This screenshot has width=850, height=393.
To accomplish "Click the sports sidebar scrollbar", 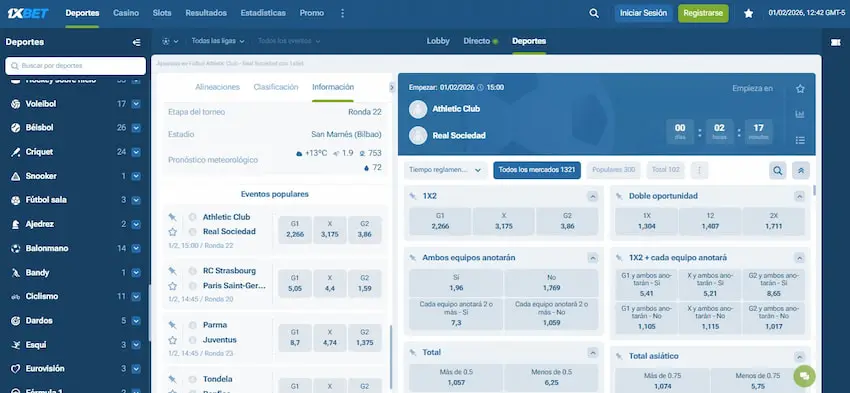I will 150,313.
